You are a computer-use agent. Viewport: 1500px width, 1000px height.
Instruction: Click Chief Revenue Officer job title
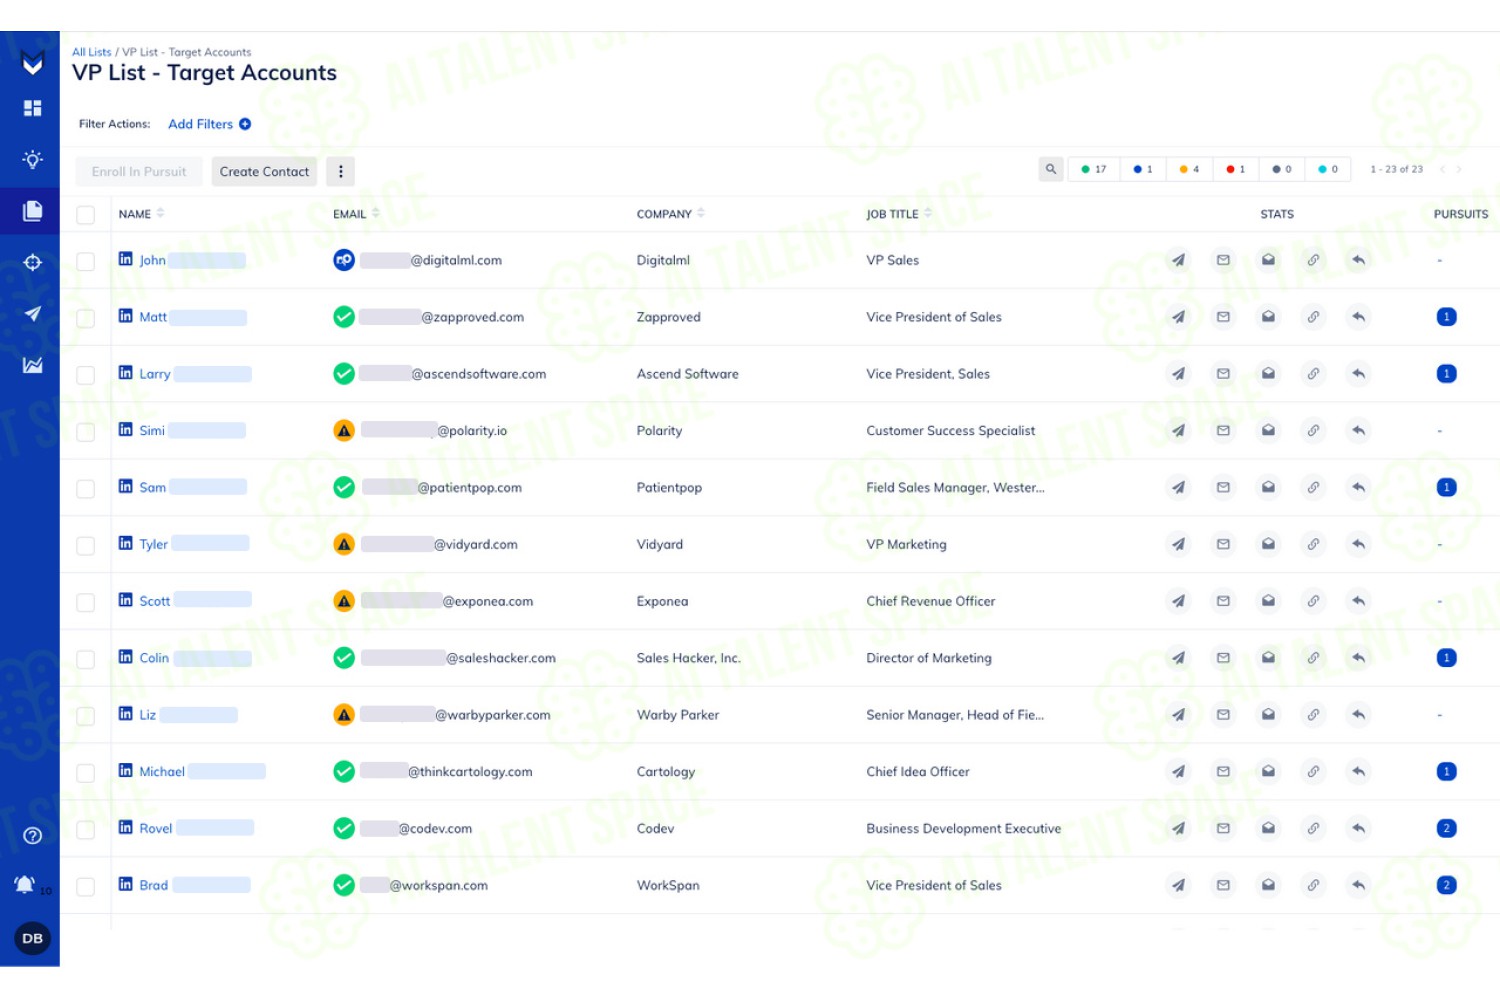tap(931, 601)
